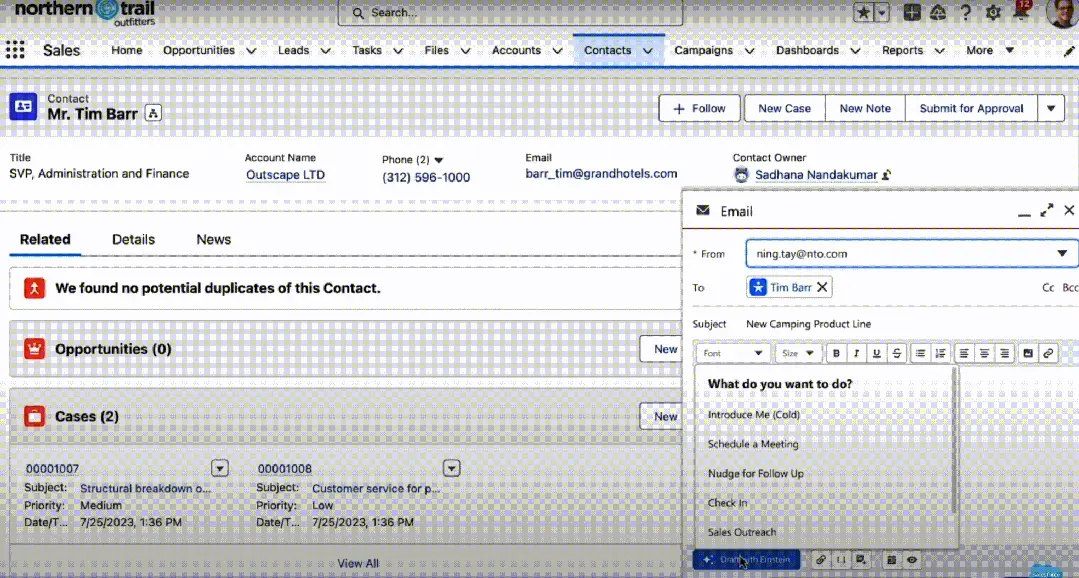Open the More navigation dropdown

coord(990,50)
